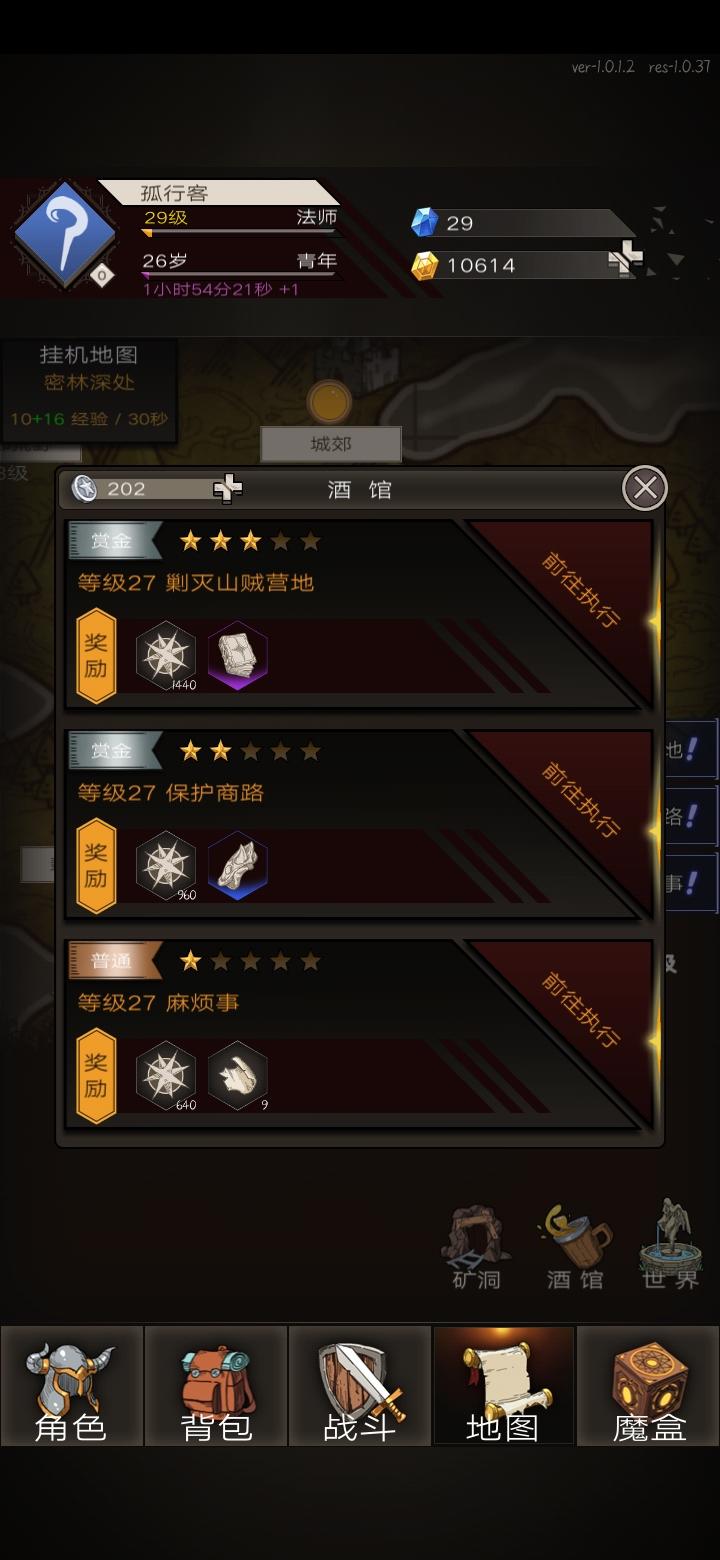Tap the blue question-mark character avatar
720x1560 pixels.
[65, 234]
